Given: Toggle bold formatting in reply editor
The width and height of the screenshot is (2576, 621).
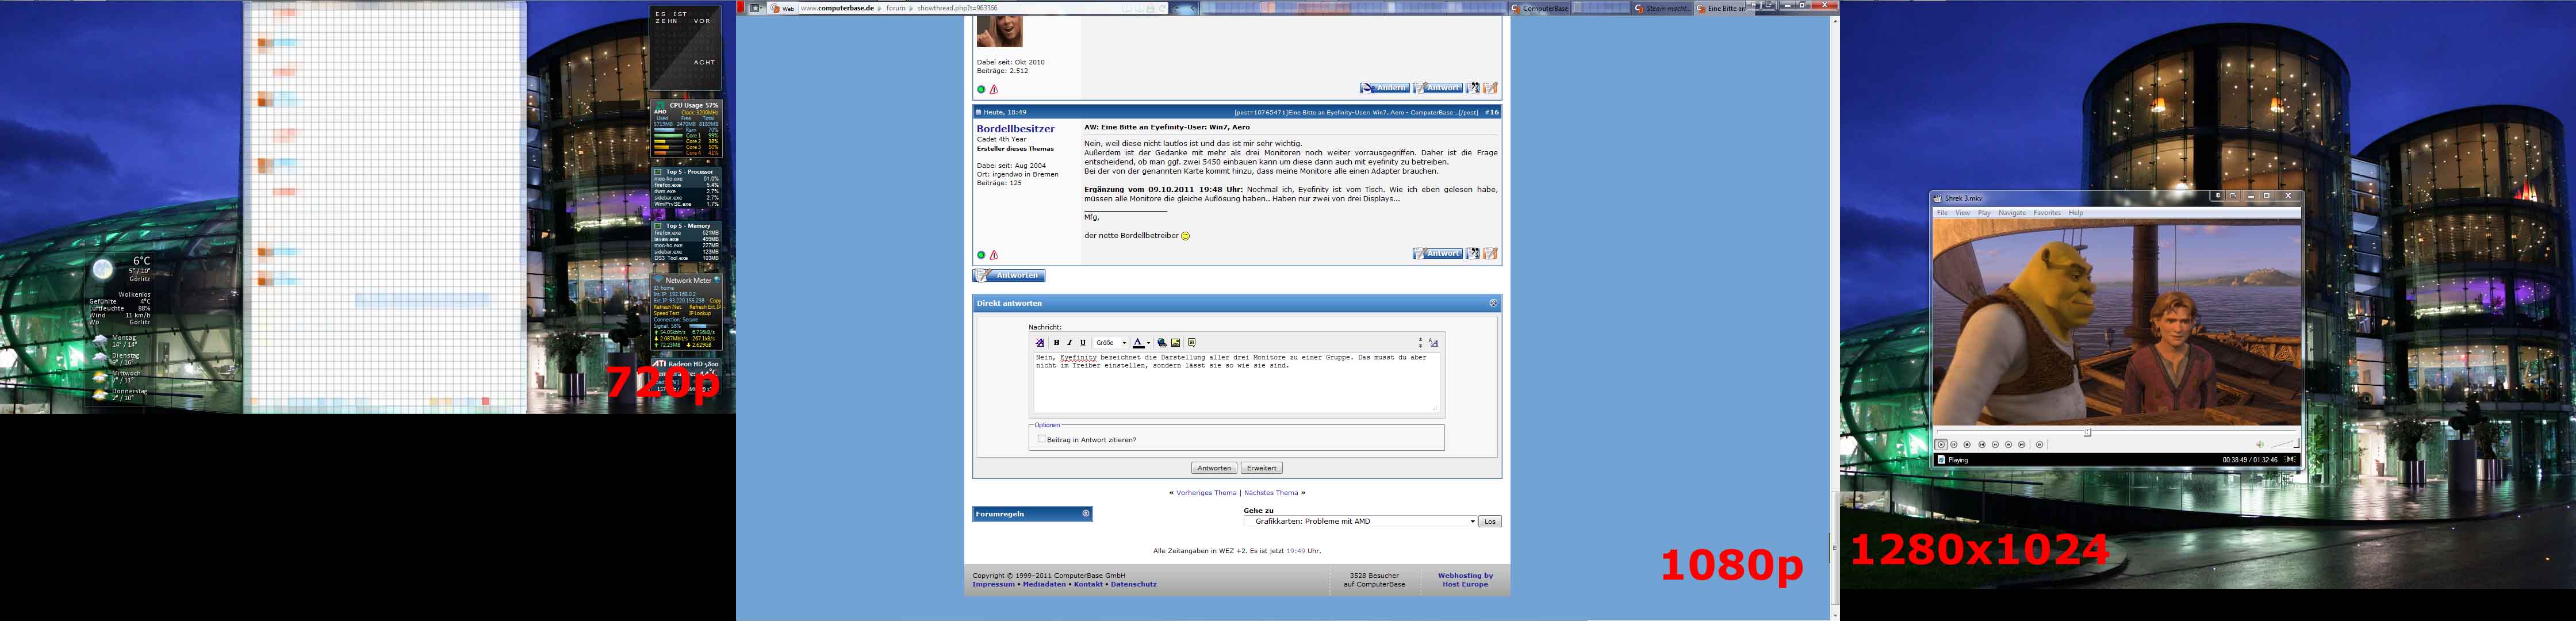Looking at the screenshot, I should (1056, 343).
